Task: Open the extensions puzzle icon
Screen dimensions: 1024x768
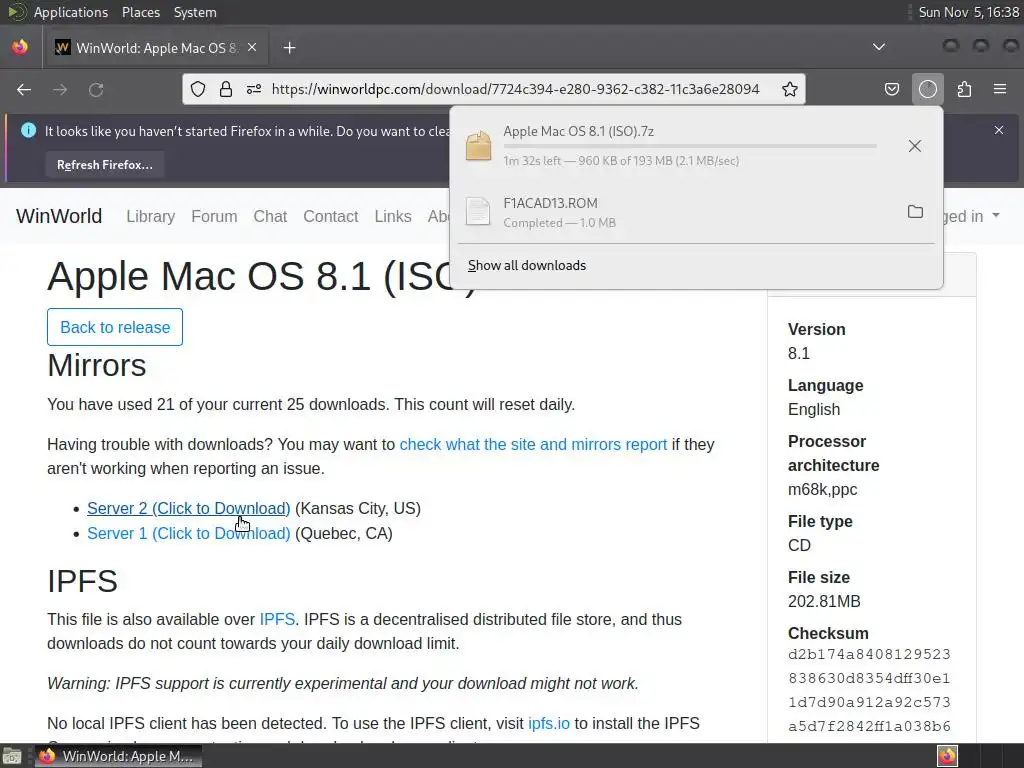Action: click(x=964, y=89)
